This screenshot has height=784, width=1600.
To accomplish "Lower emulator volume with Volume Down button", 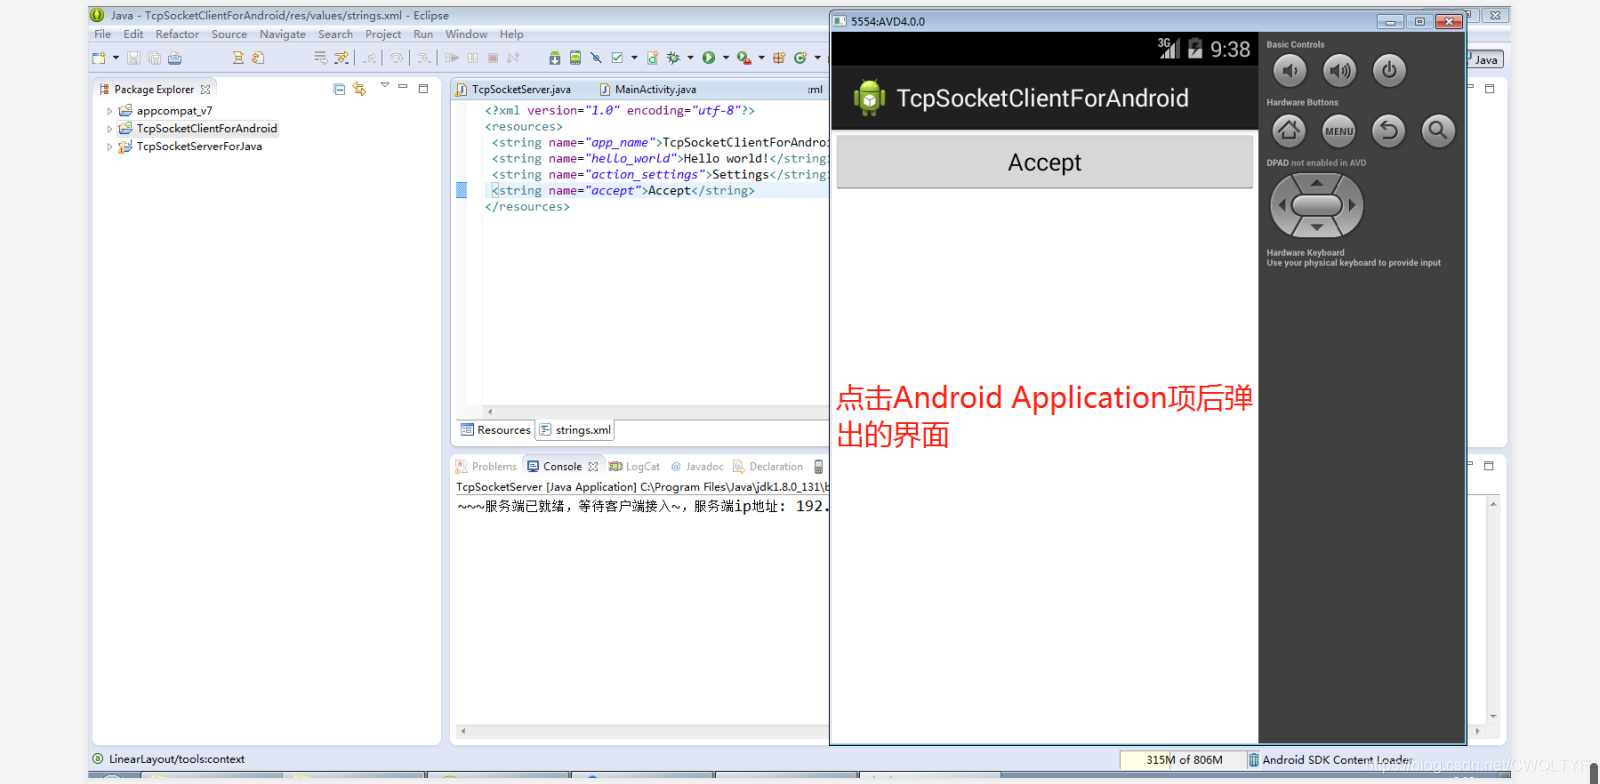I will [x=1290, y=70].
